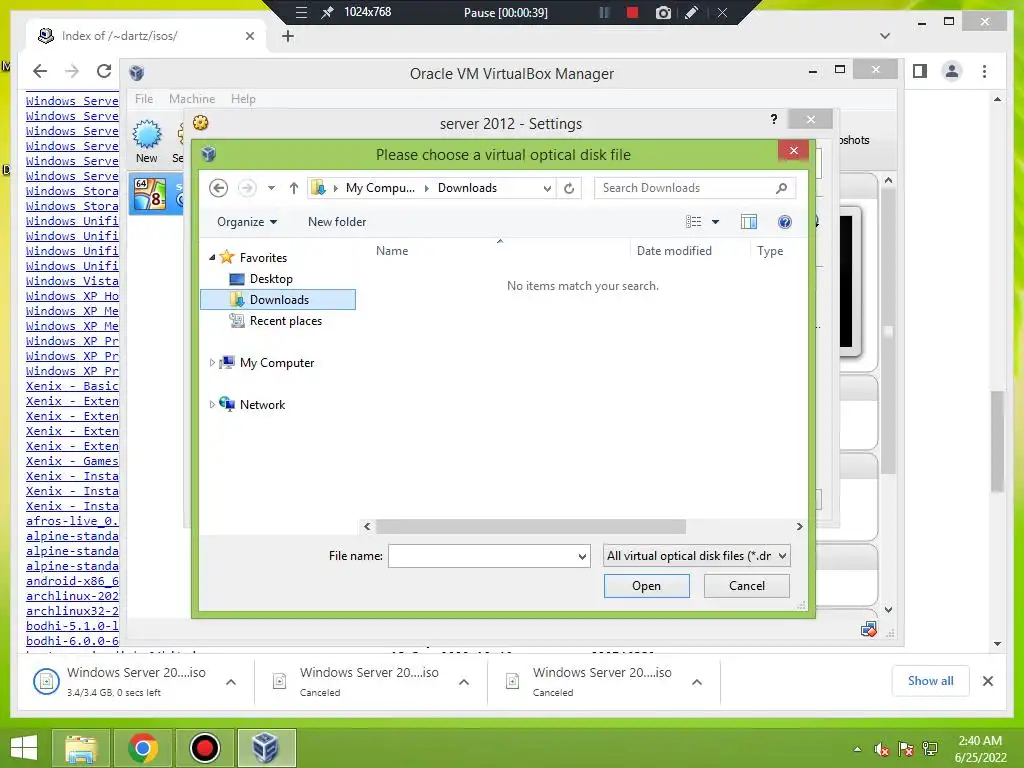
Task: Click the search magnifier icon
Action: point(781,188)
